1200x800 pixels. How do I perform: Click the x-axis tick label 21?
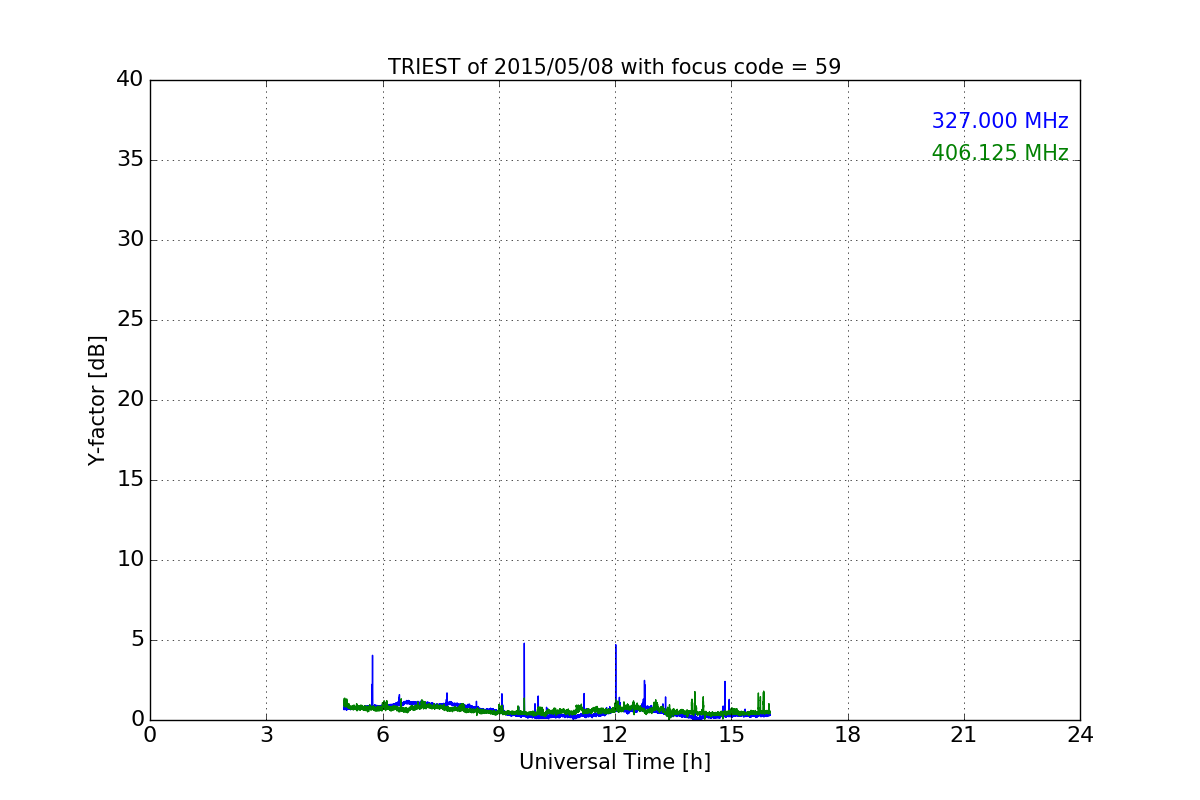point(964,735)
